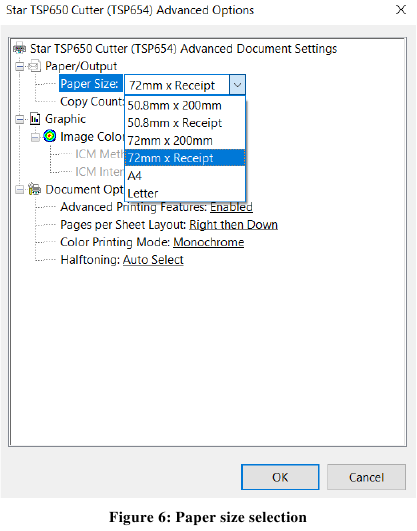This screenshot has width=417, height=531.
Task: Choose 50.8mm x 200mm paper size
Action: [185, 106]
